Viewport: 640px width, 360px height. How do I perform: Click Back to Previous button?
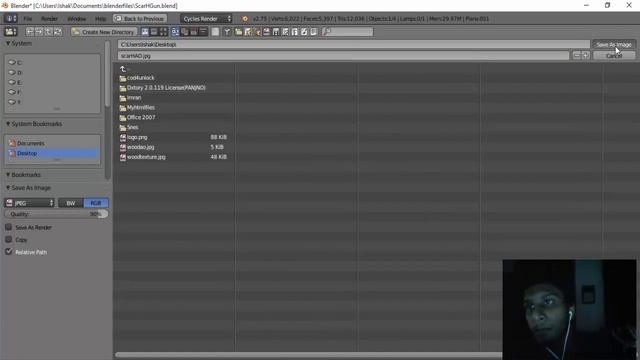tap(140, 19)
